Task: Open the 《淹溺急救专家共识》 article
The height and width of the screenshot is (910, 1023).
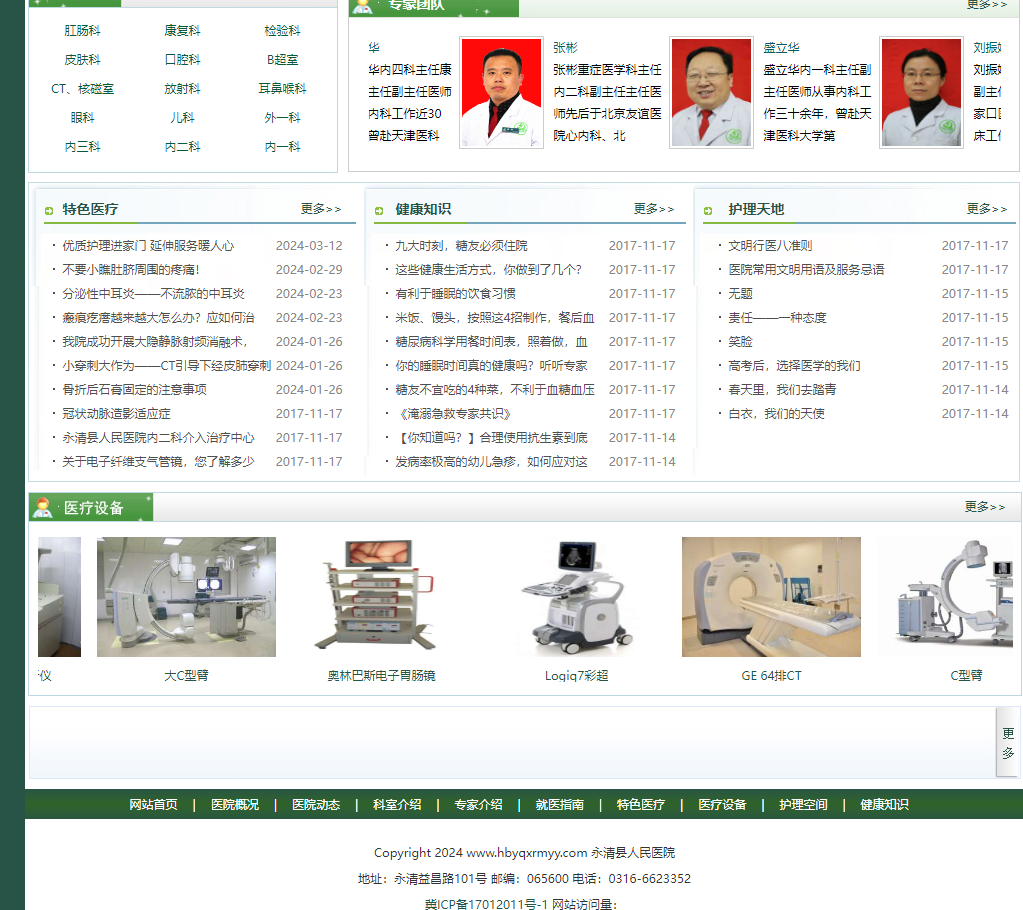Action: click(x=453, y=414)
